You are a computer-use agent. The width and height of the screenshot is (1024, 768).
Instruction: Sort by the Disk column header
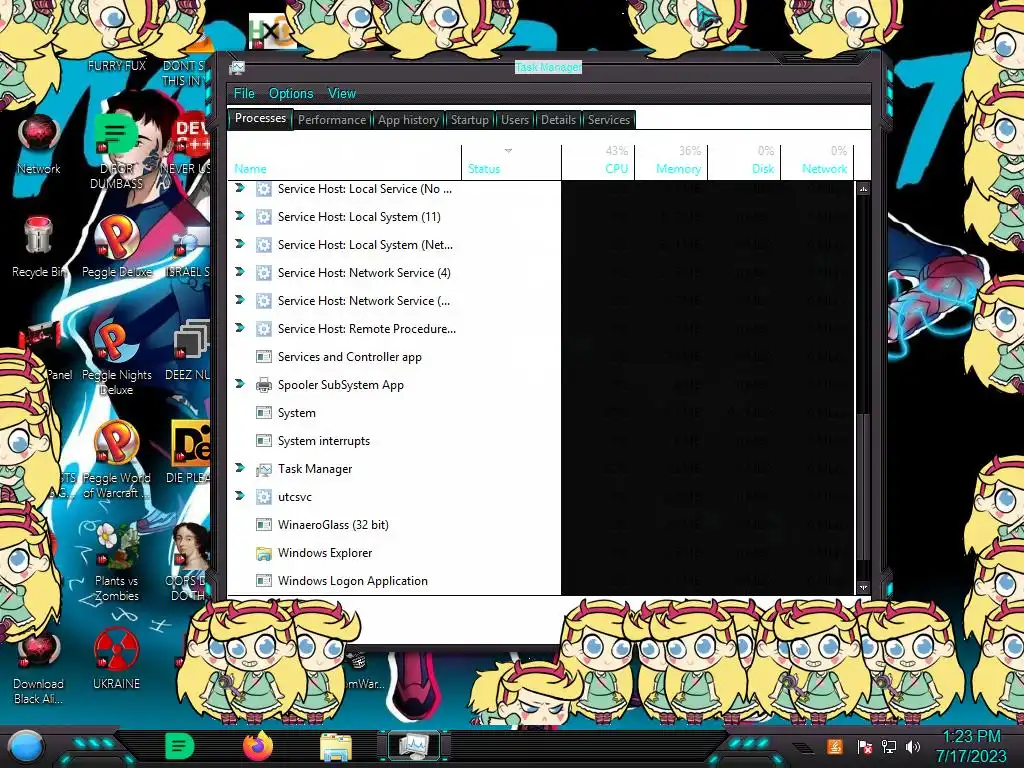744,163
